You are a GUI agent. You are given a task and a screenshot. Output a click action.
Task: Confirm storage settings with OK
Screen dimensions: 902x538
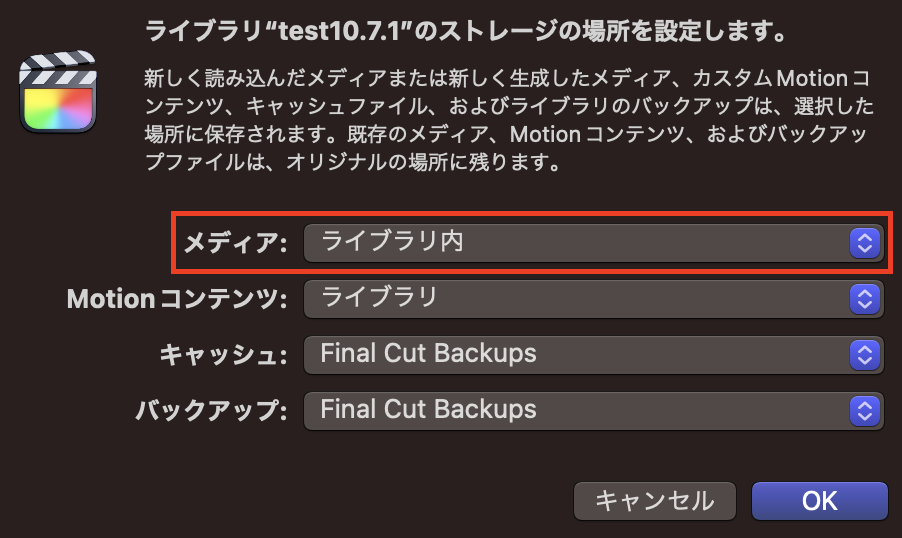click(819, 500)
